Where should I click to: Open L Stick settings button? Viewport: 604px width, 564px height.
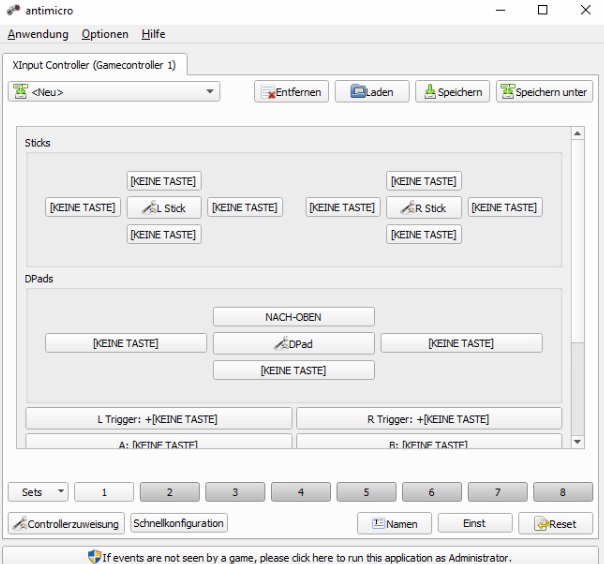coord(164,208)
